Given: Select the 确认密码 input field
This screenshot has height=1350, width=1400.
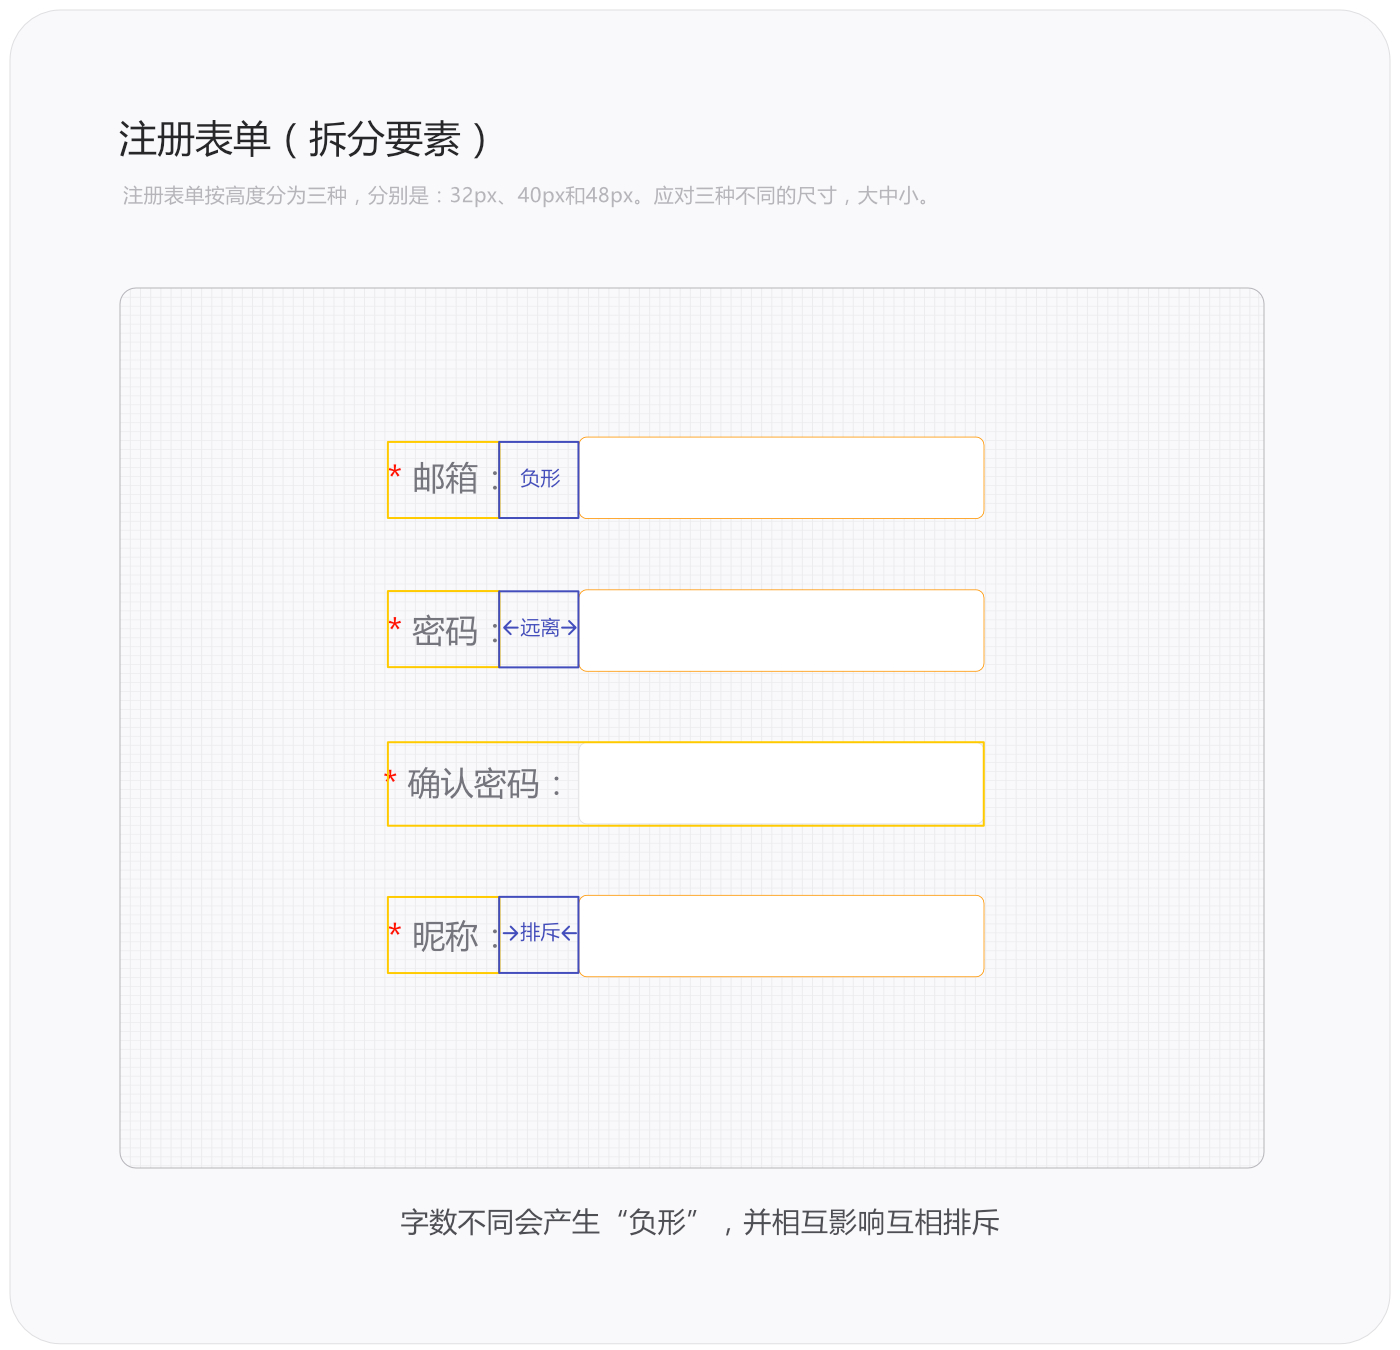Looking at the screenshot, I should point(781,784).
